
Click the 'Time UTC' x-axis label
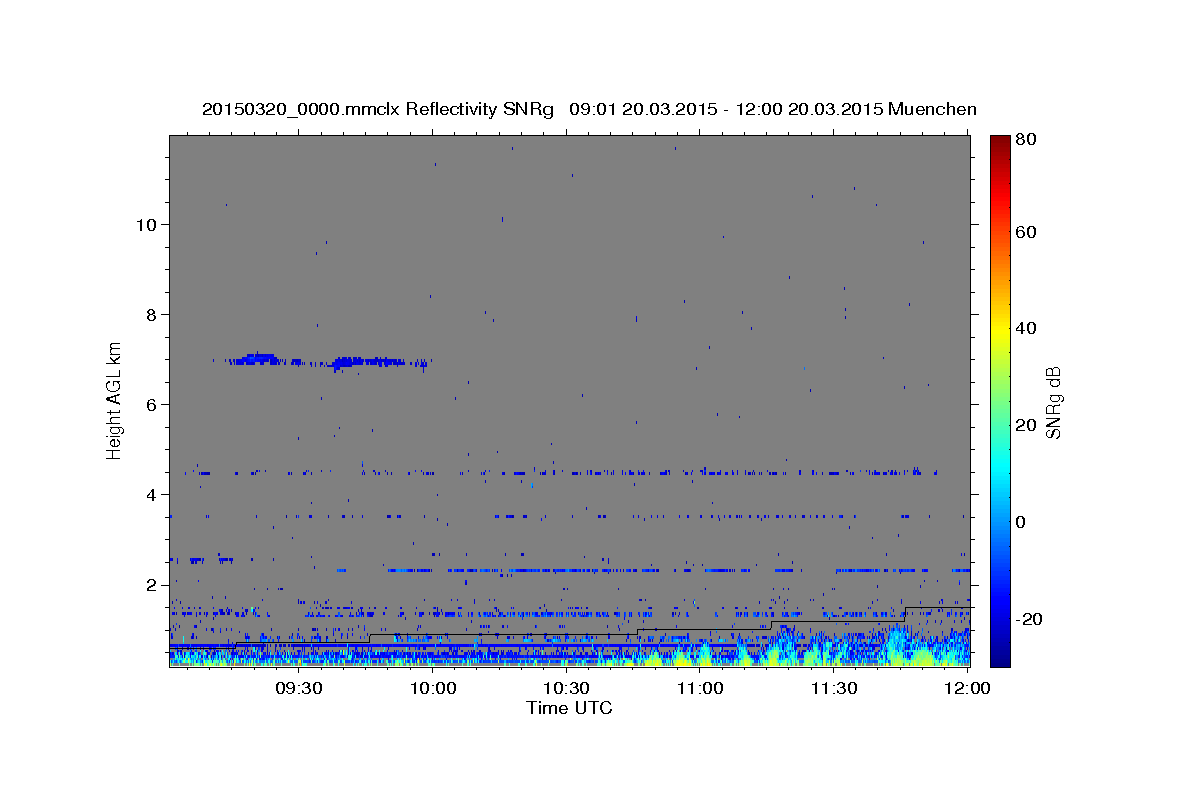569,708
